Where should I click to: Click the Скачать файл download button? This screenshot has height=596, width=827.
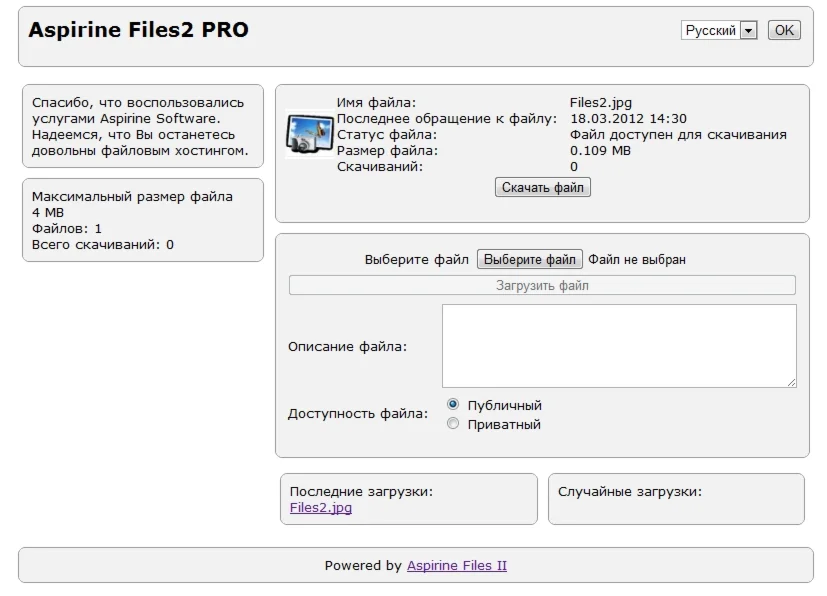[x=543, y=187]
